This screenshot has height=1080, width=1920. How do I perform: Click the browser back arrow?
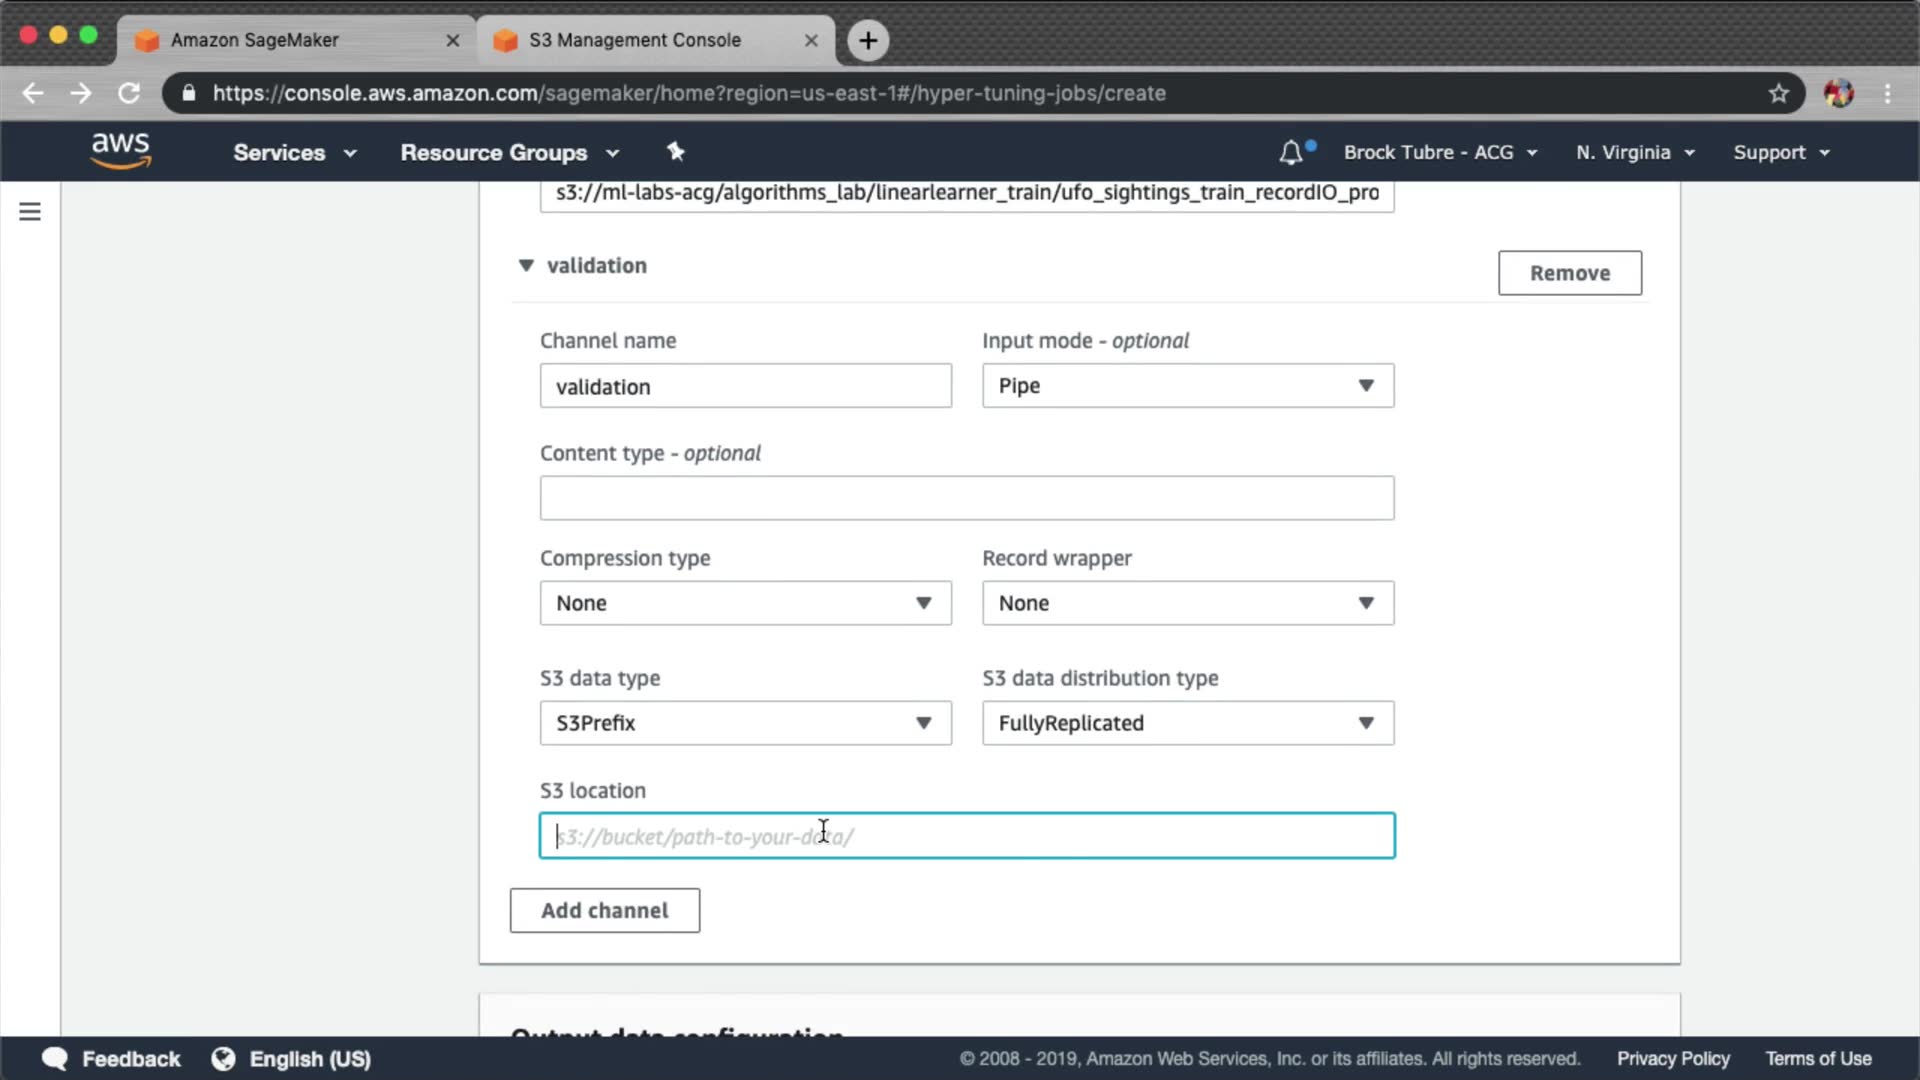click(x=33, y=93)
